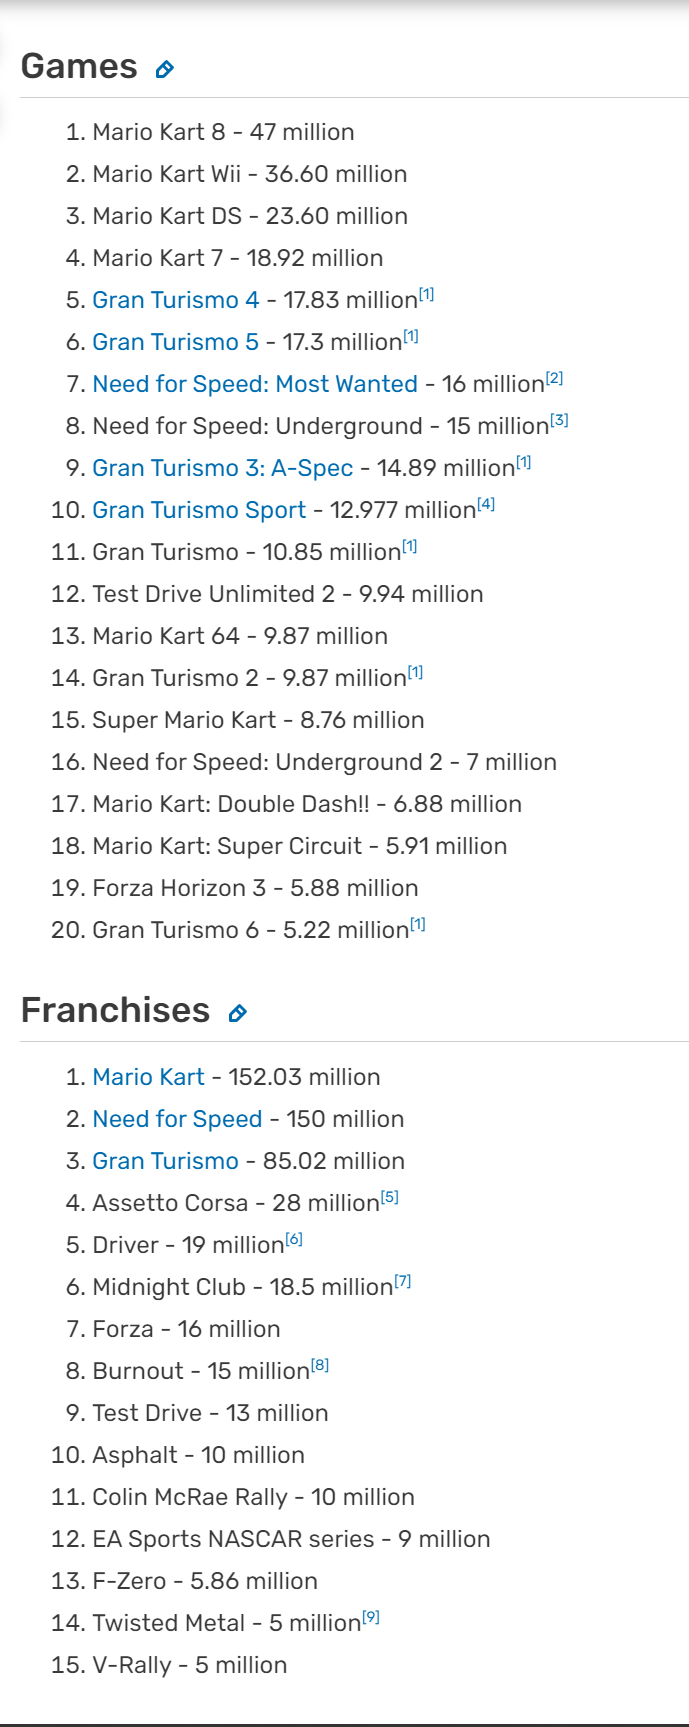
Task: Open the Gran Turismo 3: A-Spec link
Action: [x=223, y=468]
